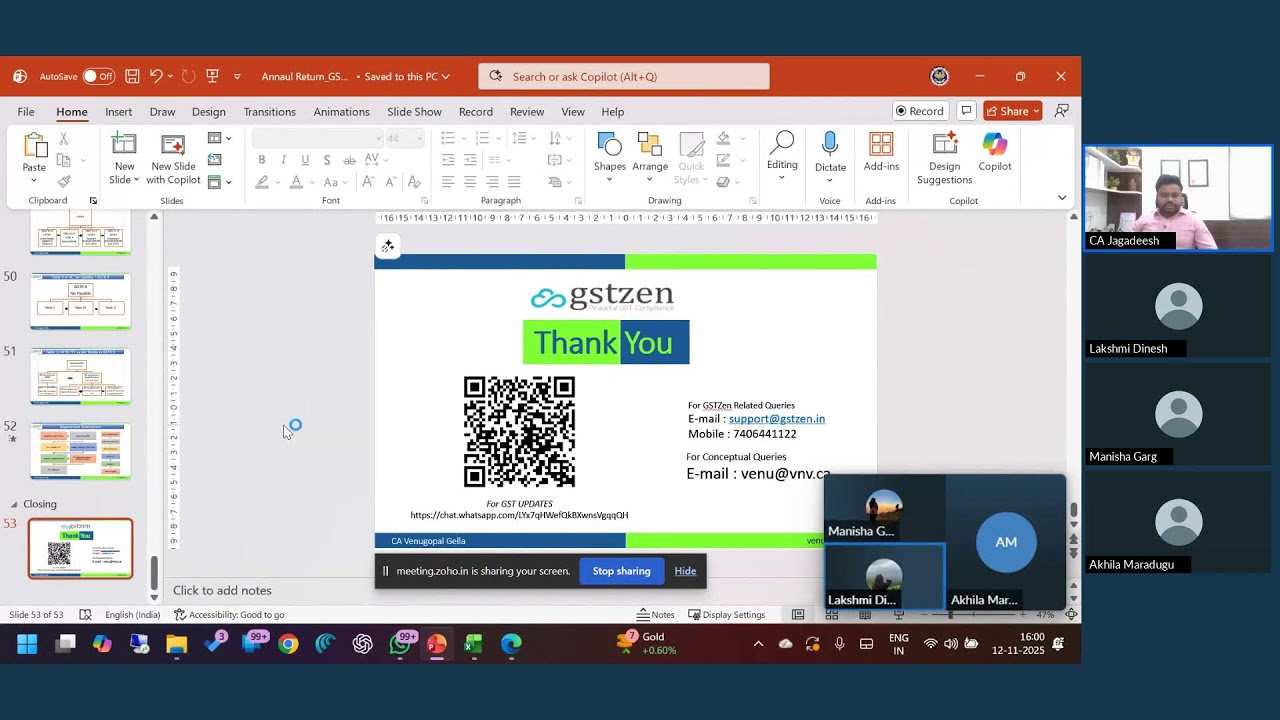The image size is (1280, 720).
Task: Open the Design tab
Action: click(x=209, y=112)
